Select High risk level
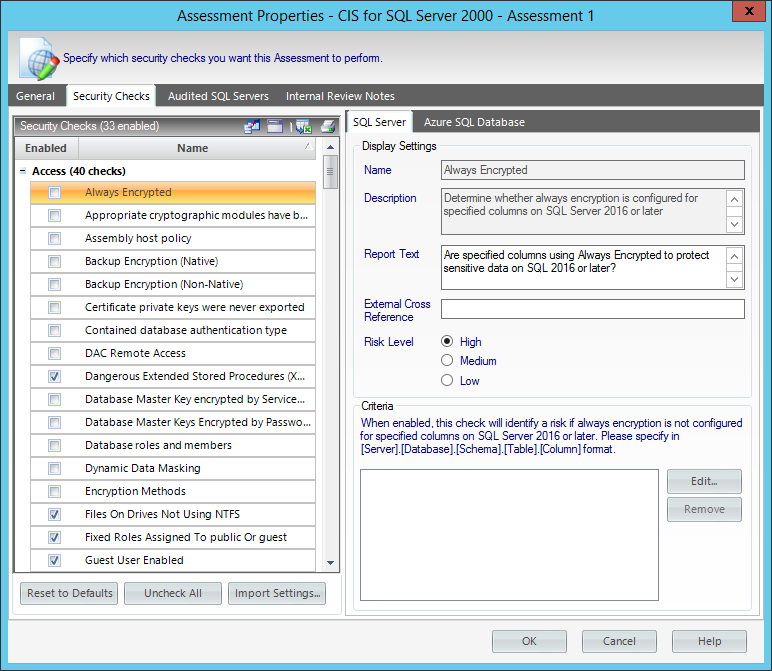The height and width of the screenshot is (671, 772). (447, 341)
